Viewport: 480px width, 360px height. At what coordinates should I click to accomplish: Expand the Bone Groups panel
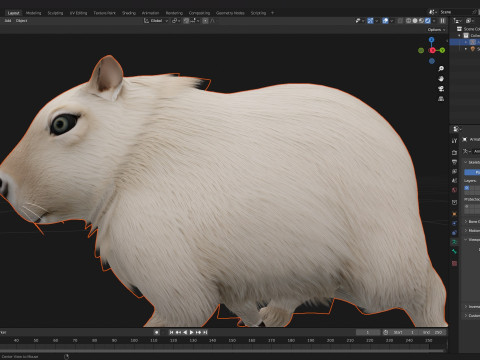coord(471,222)
